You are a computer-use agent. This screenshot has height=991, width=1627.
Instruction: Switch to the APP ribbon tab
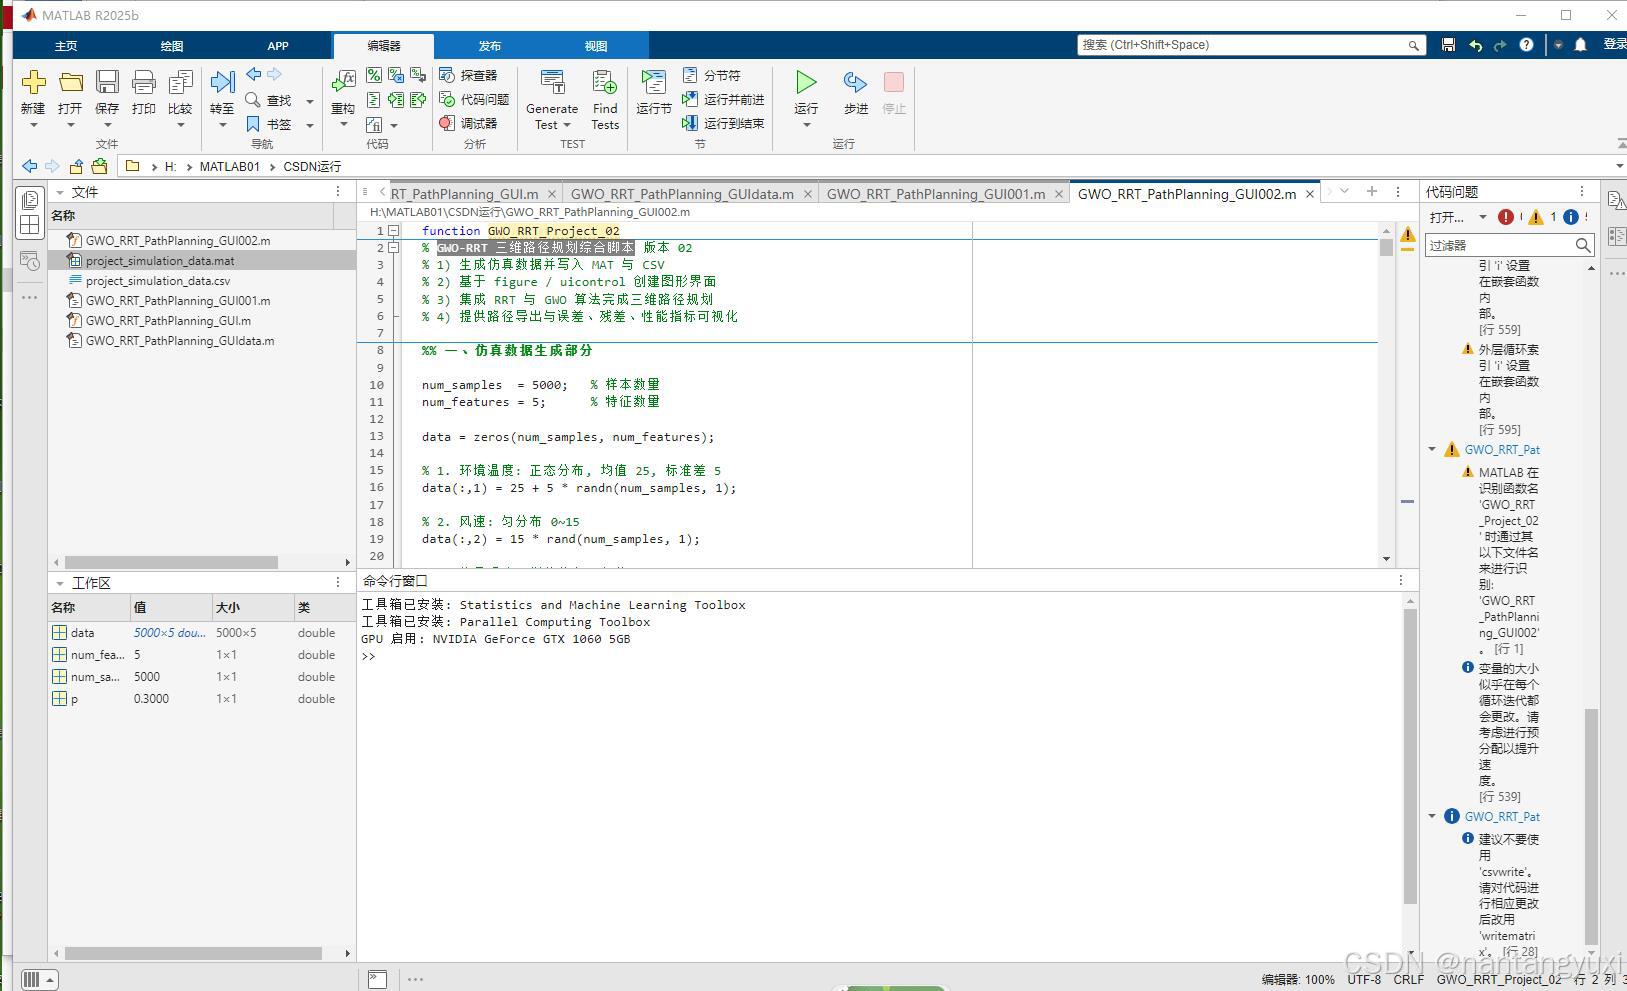pyautogui.click(x=278, y=46)
